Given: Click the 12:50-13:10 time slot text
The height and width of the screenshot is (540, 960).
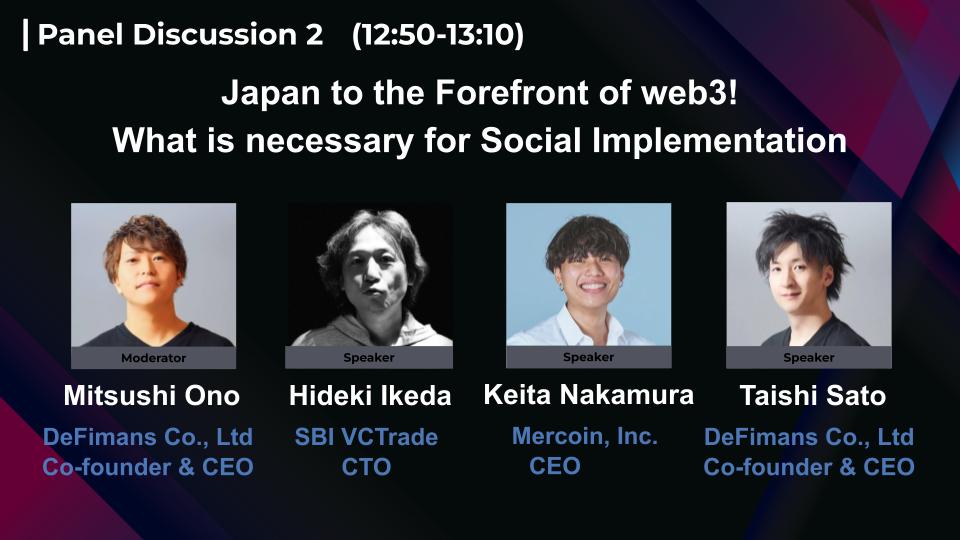Looking at the screenshot, I should 438,35.
